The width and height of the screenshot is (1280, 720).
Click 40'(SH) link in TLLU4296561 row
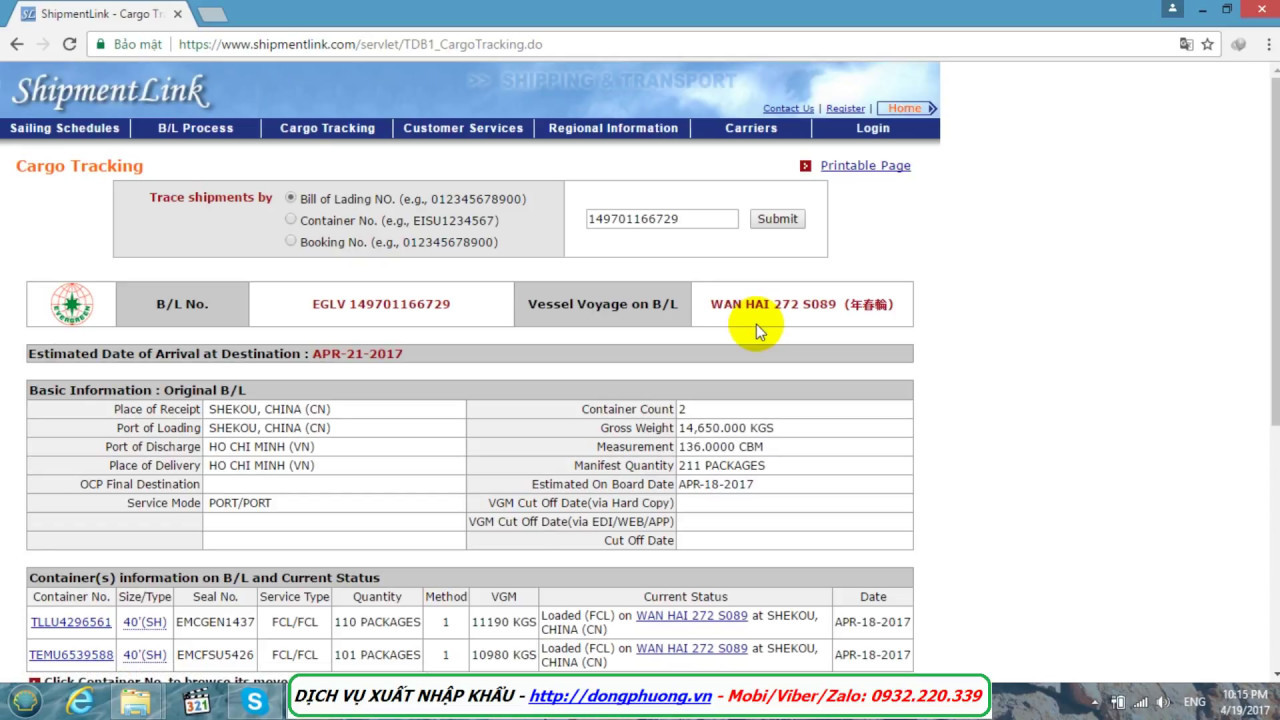coord(145,622)
